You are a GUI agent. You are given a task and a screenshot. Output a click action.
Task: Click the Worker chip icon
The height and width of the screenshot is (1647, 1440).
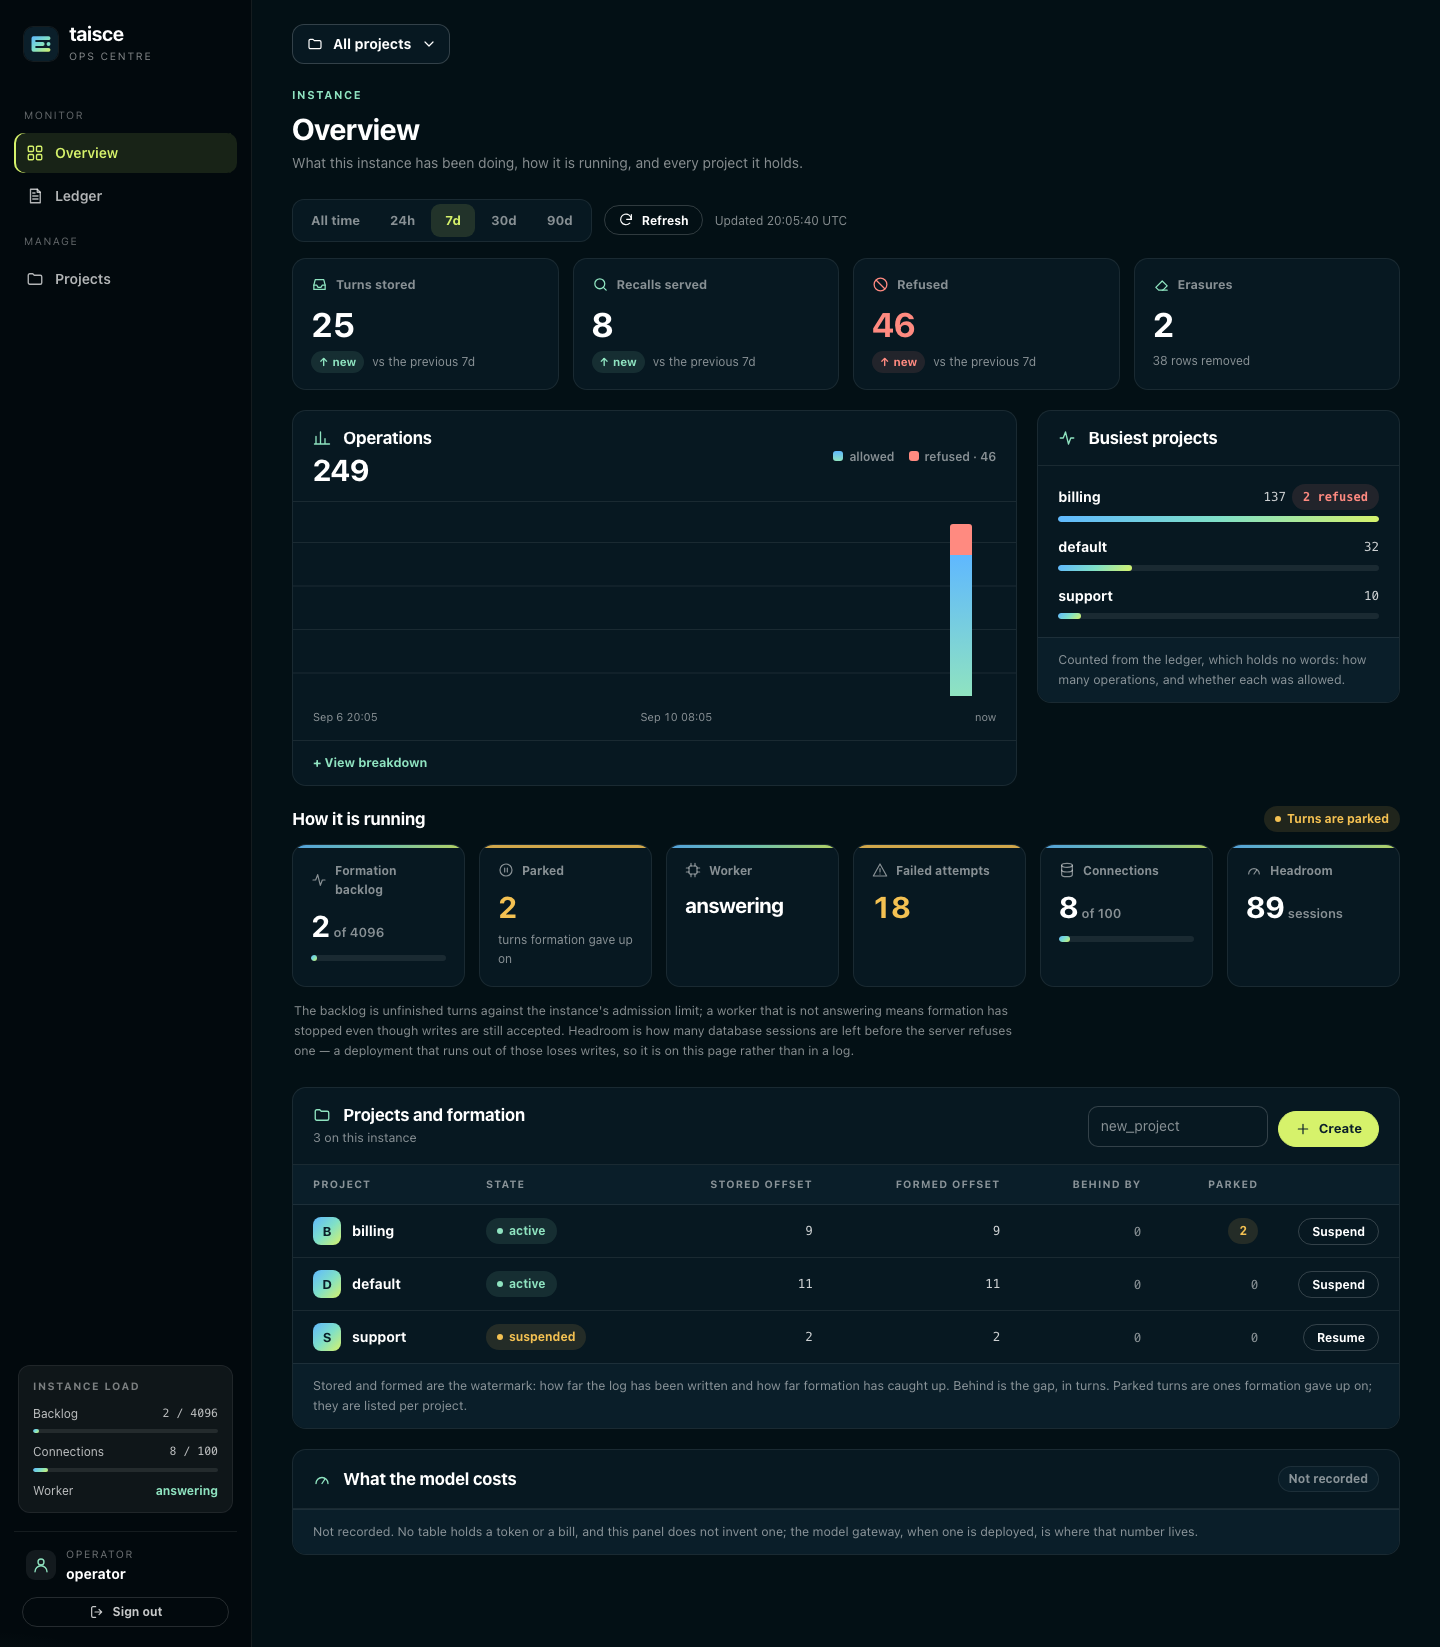click(x=693, y=870)
